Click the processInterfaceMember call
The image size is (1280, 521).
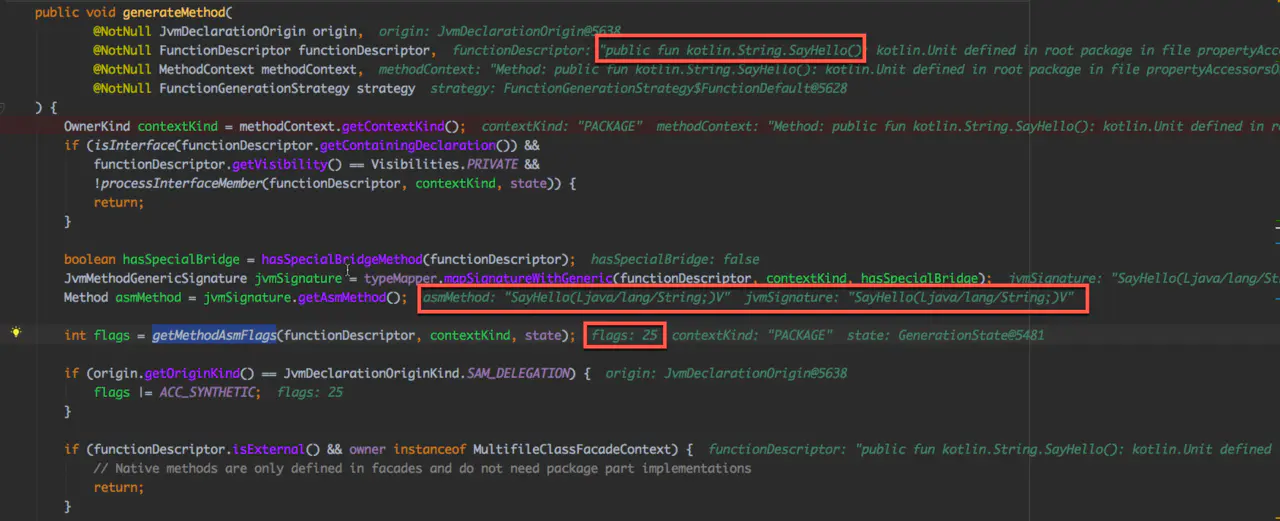coord(180,183)
